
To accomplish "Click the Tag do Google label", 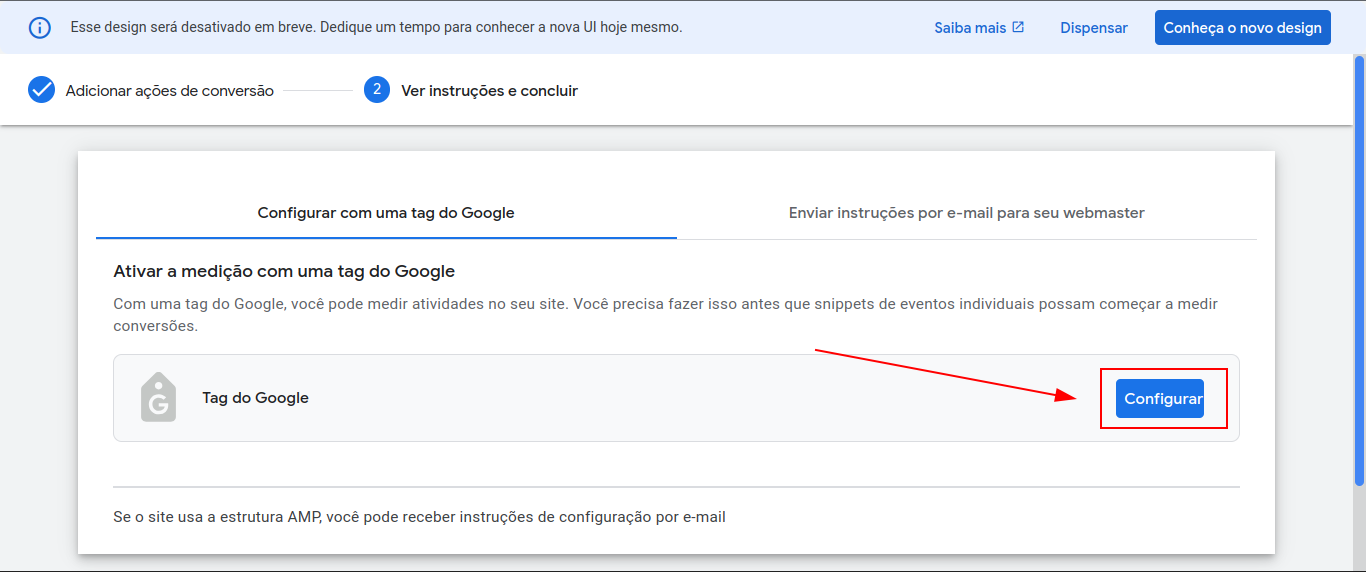I will tap(255, 398).
